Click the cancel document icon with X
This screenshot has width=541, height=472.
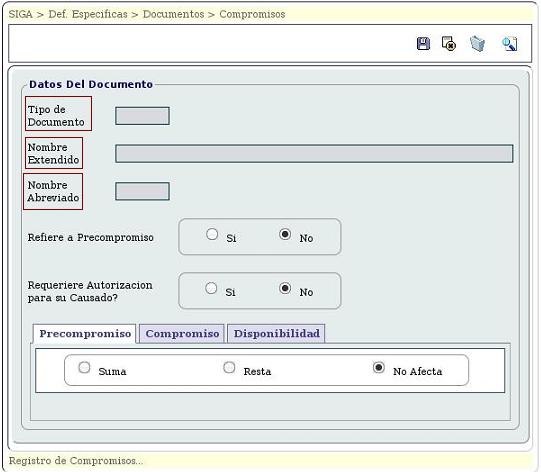pos(449,44)
